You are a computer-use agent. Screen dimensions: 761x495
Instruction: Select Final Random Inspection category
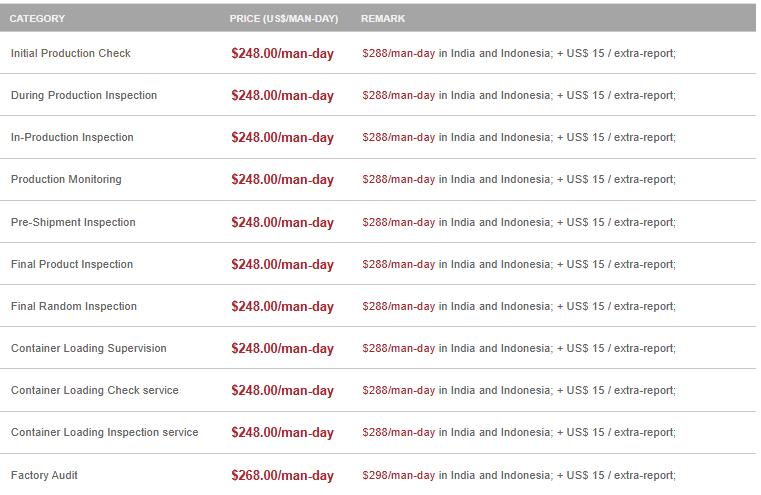tap(74, 306)
